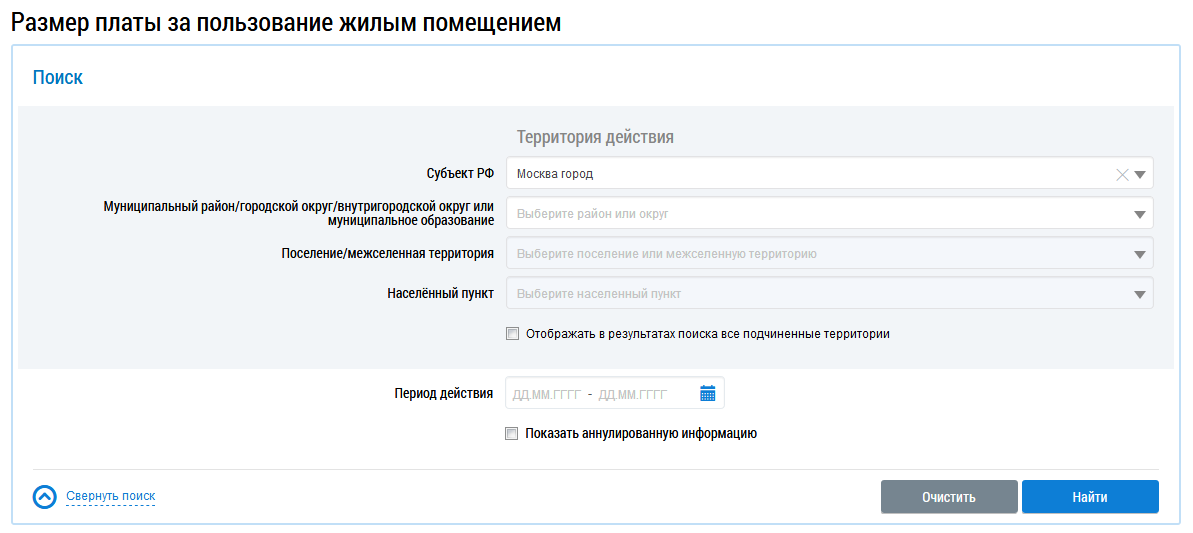This screenshot has height=533, width=1193.
Task: Click the Выберите поселение или межселенную территорию field
Action: [x=800, y=254]
